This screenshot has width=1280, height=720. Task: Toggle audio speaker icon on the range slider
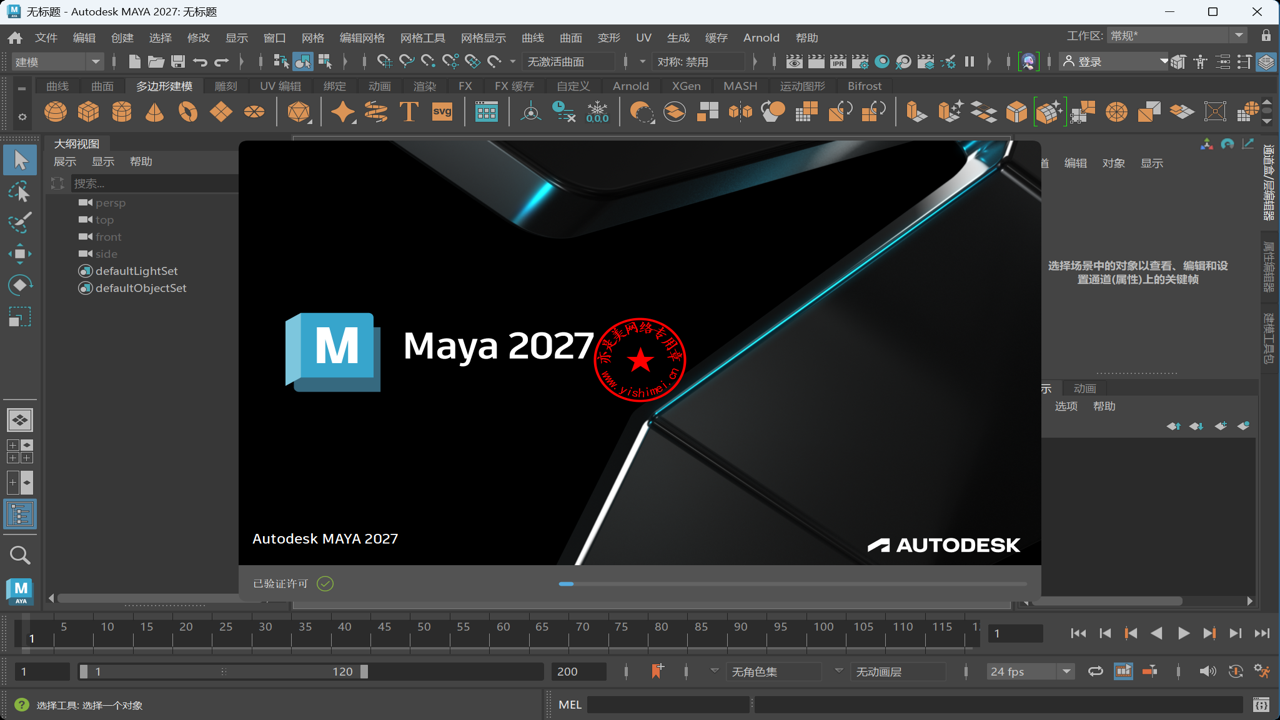coord(1208,672)
